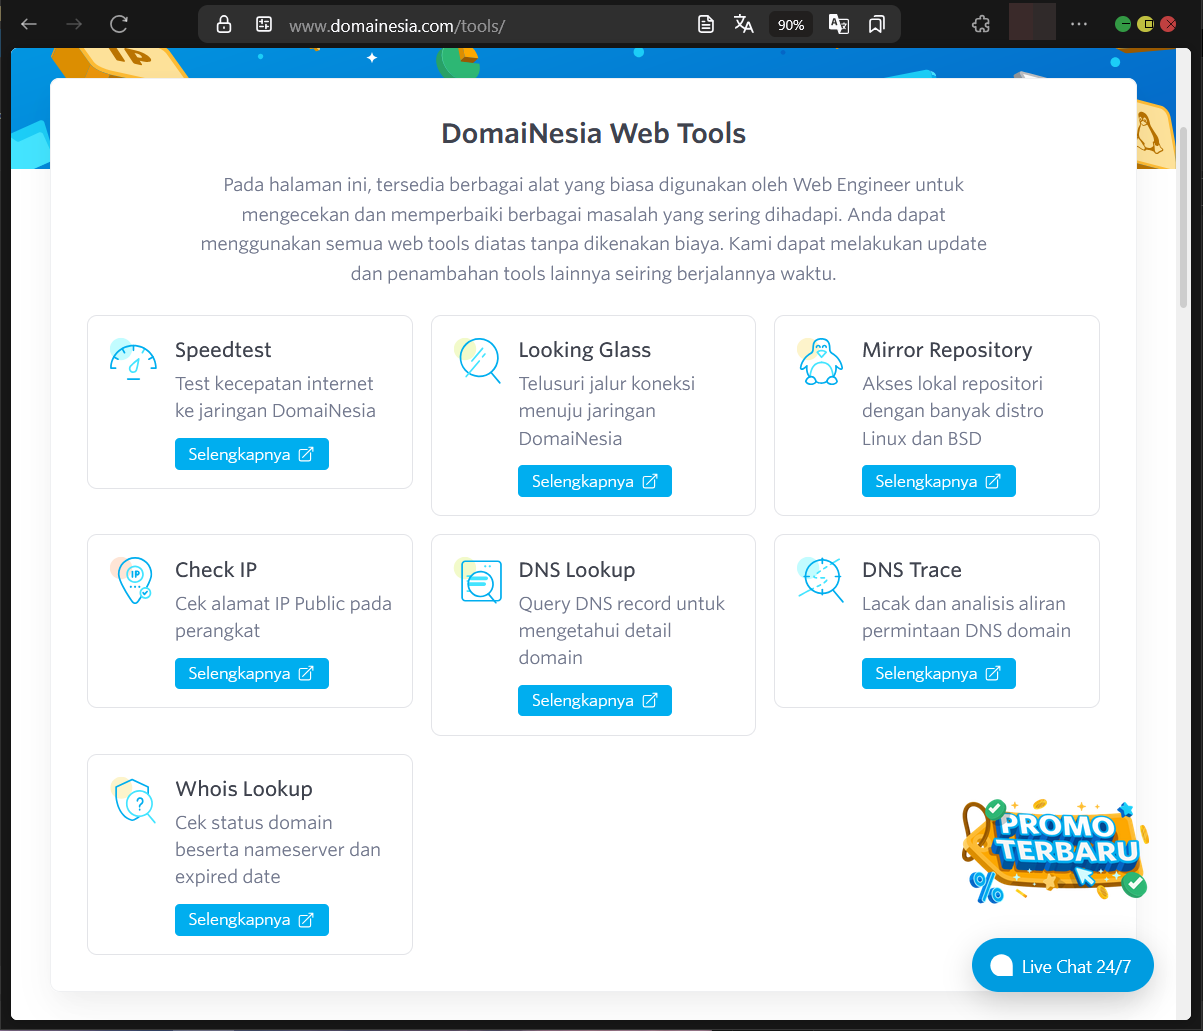Viewport: 1203px width, 1031px height.
Task: Click the DNS Trace card title
Action: coord(912,570)
